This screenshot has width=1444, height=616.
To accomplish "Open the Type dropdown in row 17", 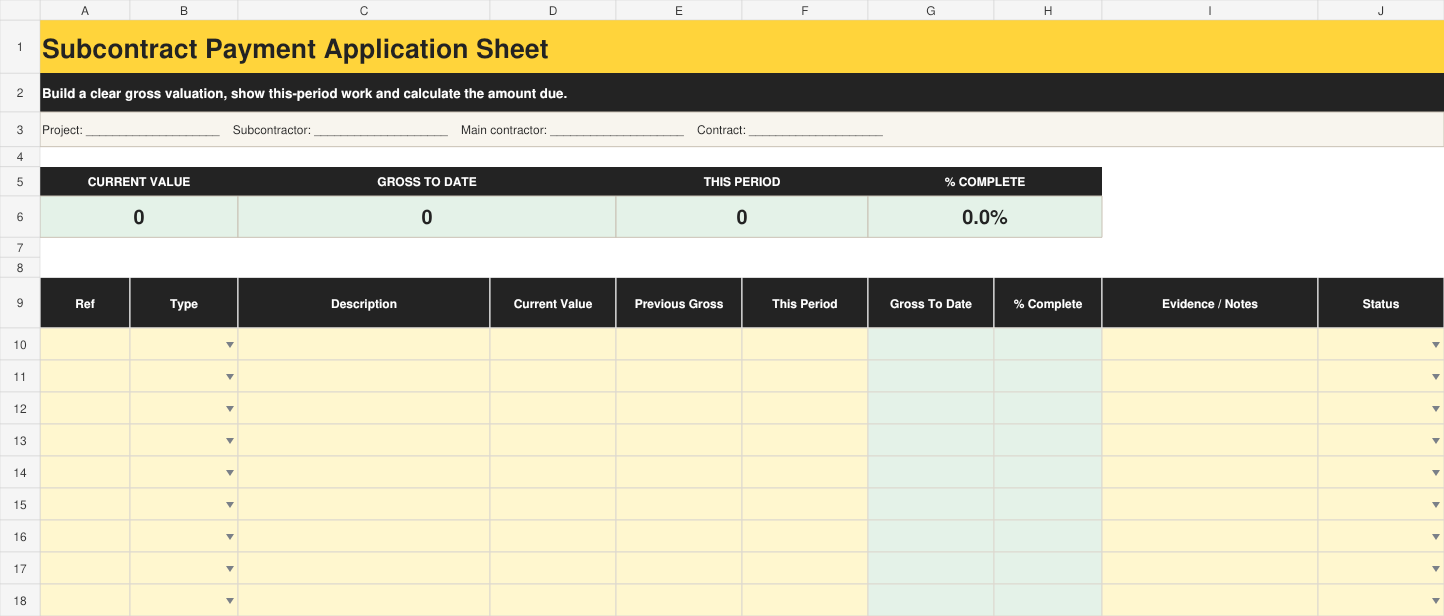I will (230, 569).
